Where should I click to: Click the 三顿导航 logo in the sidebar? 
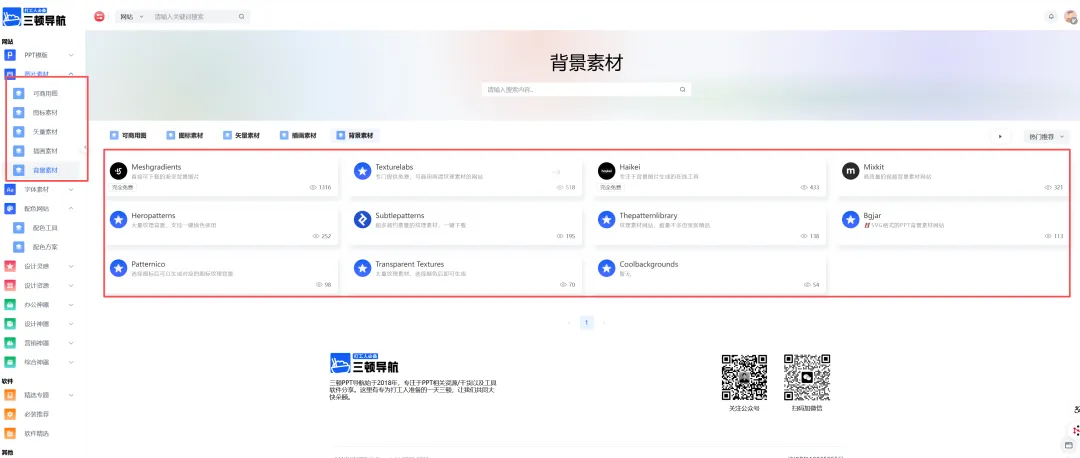pyautogui.click(x=34, y=17)
